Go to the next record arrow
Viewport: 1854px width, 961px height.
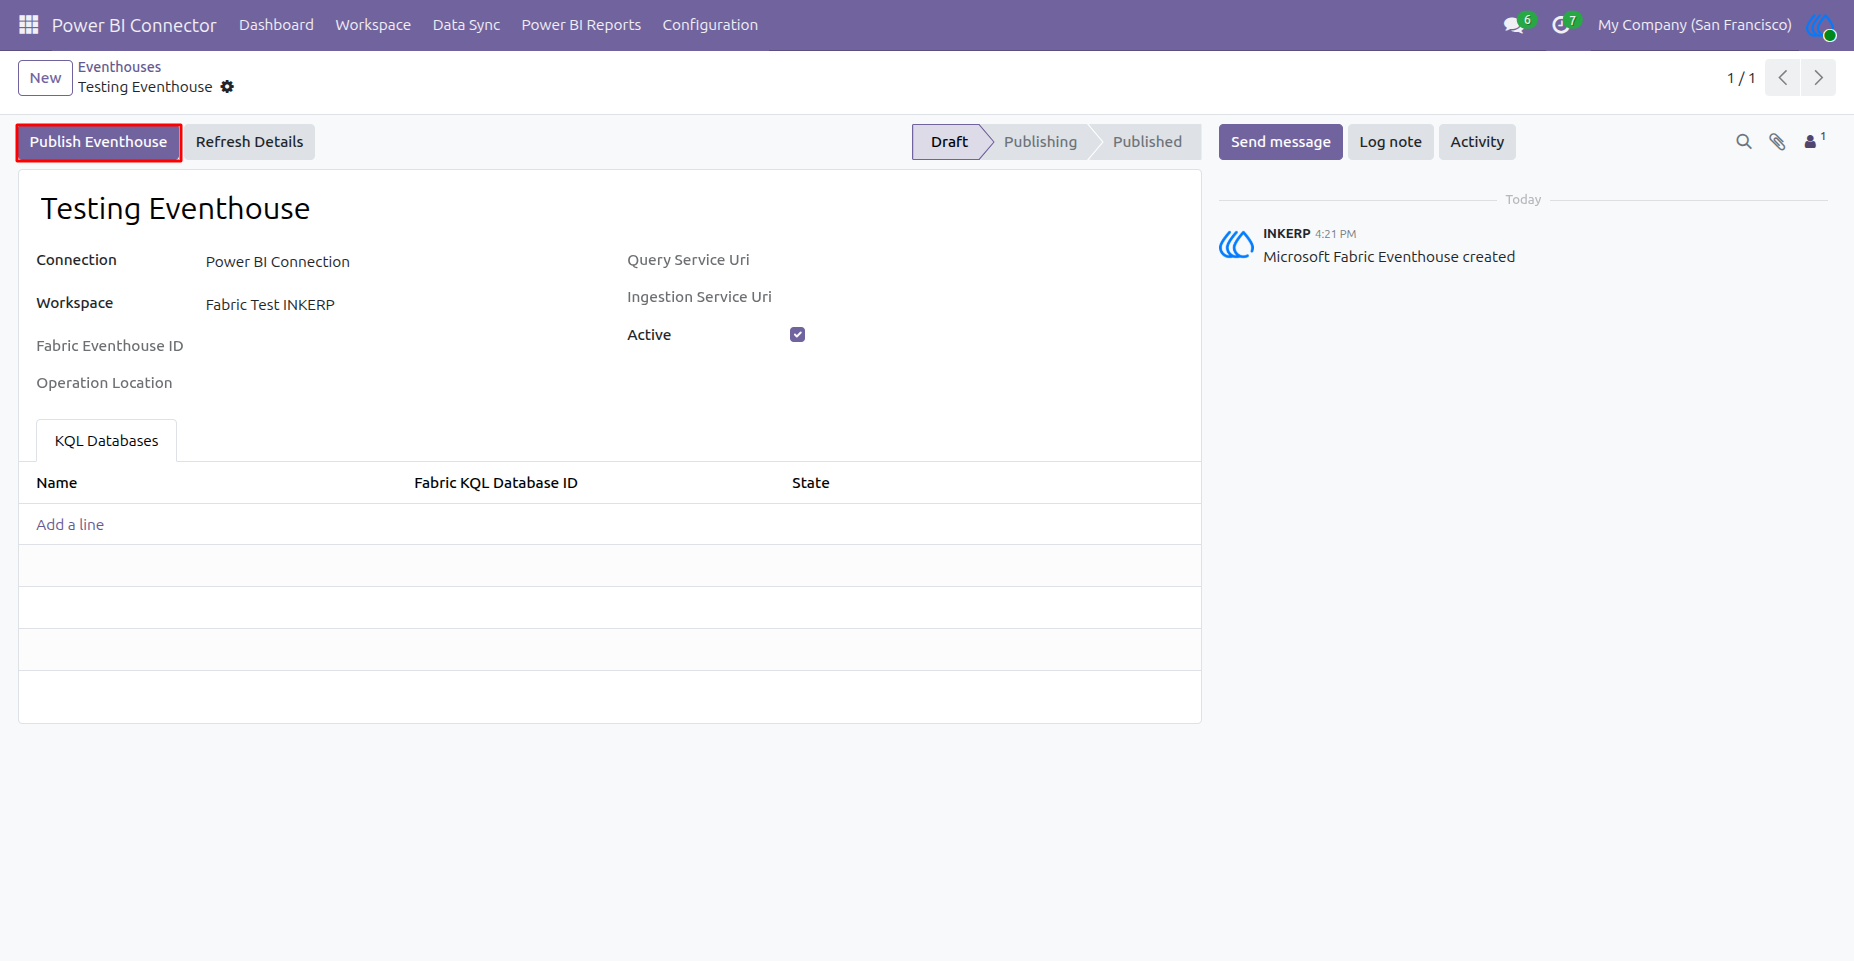[1818, 78]
